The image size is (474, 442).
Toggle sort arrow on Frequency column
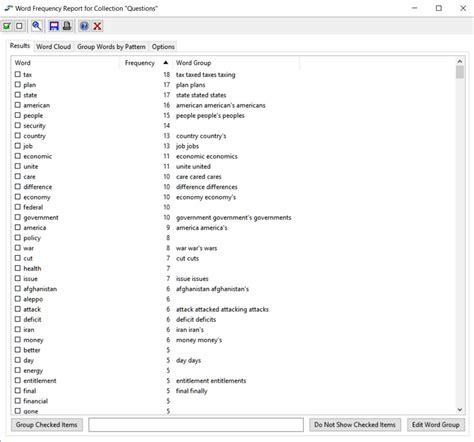coord(166,63)
